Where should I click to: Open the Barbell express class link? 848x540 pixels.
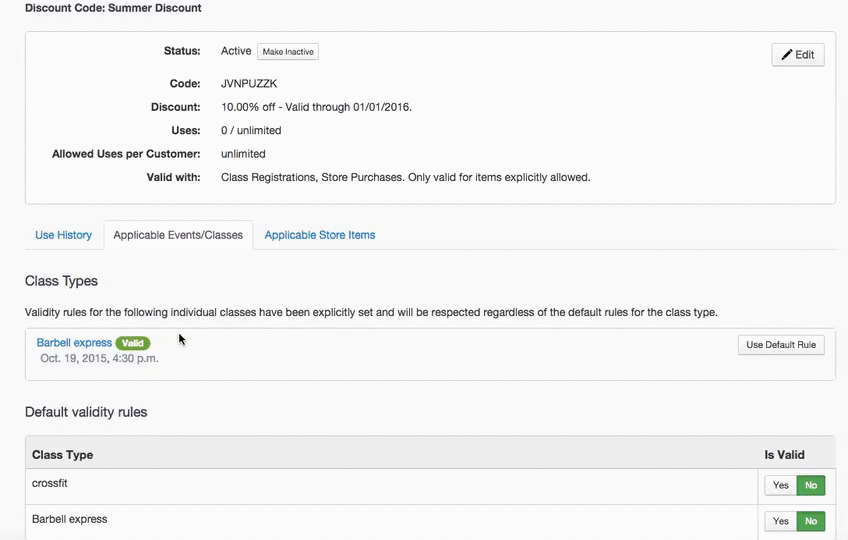pyautogui.click(x=74, y=343)
